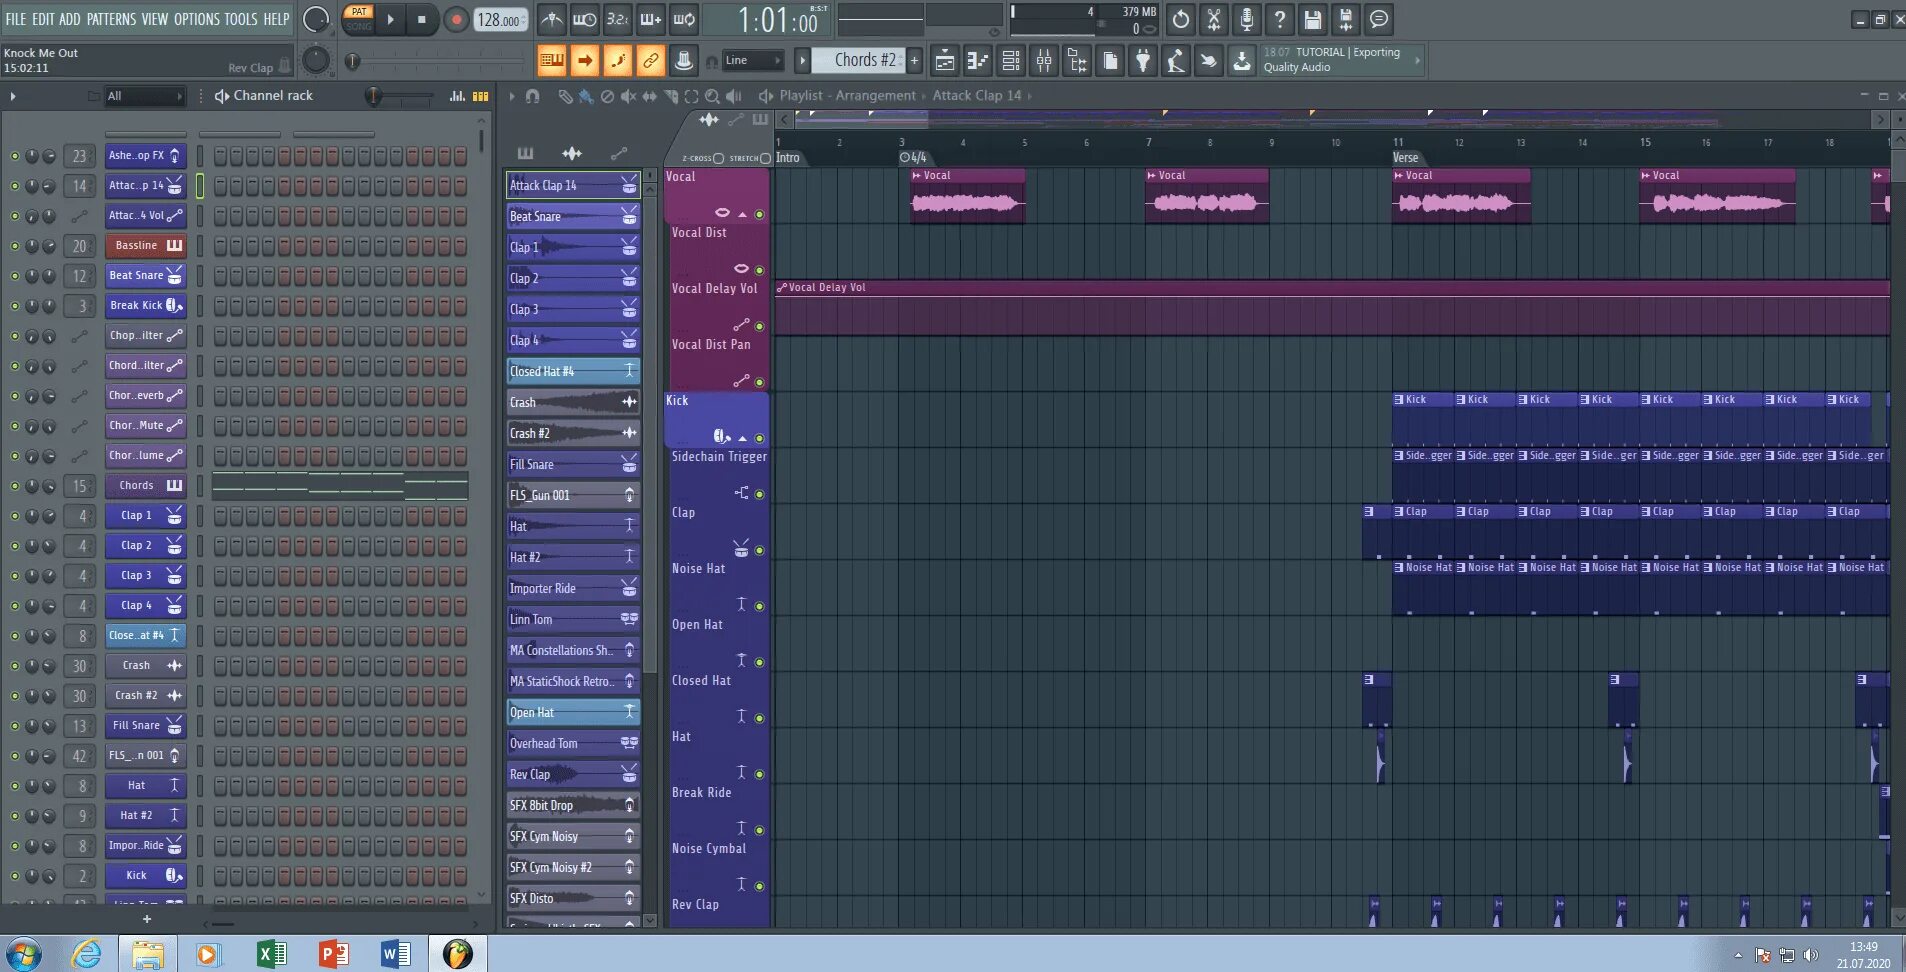The height and width of the screenshot is (972, 1906).
Task: Mute the Ashe..op FX channel LED
Action: (15, 156)
